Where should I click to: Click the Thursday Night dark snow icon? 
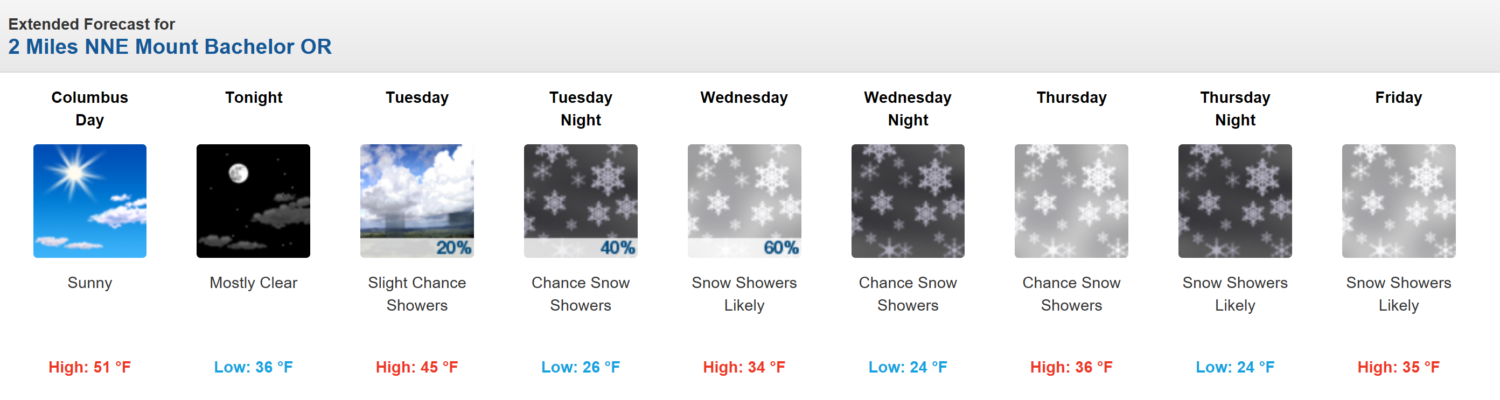click(1235, 201)
